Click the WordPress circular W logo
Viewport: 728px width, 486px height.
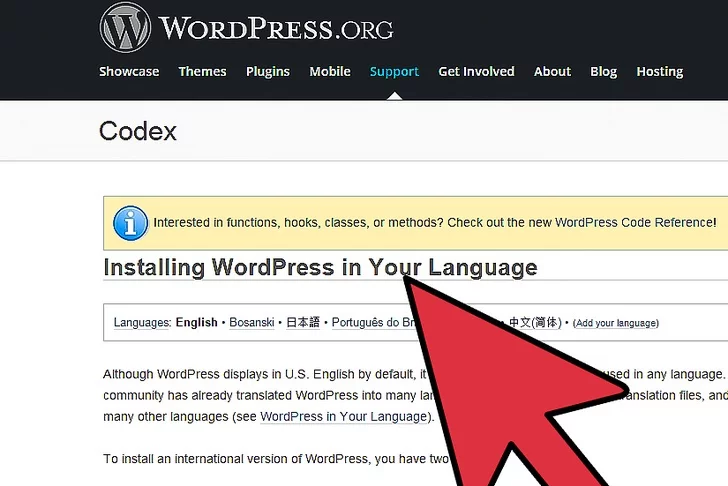[x=125, y=27]
